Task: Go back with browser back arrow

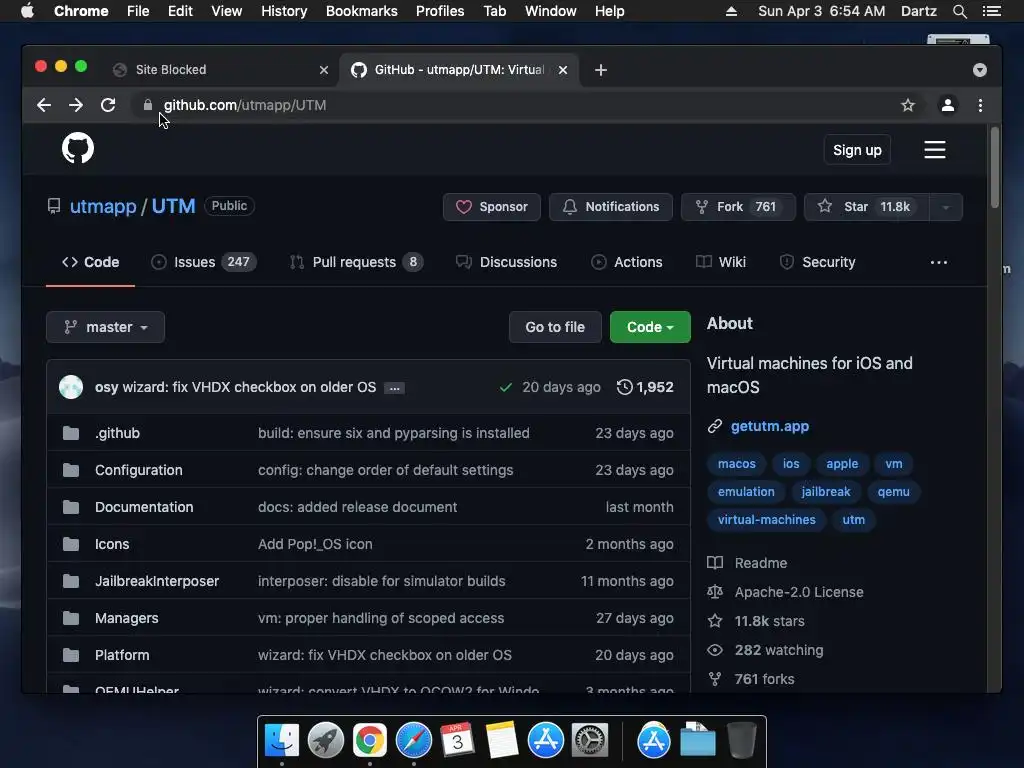Action: (x=44, y=105)
